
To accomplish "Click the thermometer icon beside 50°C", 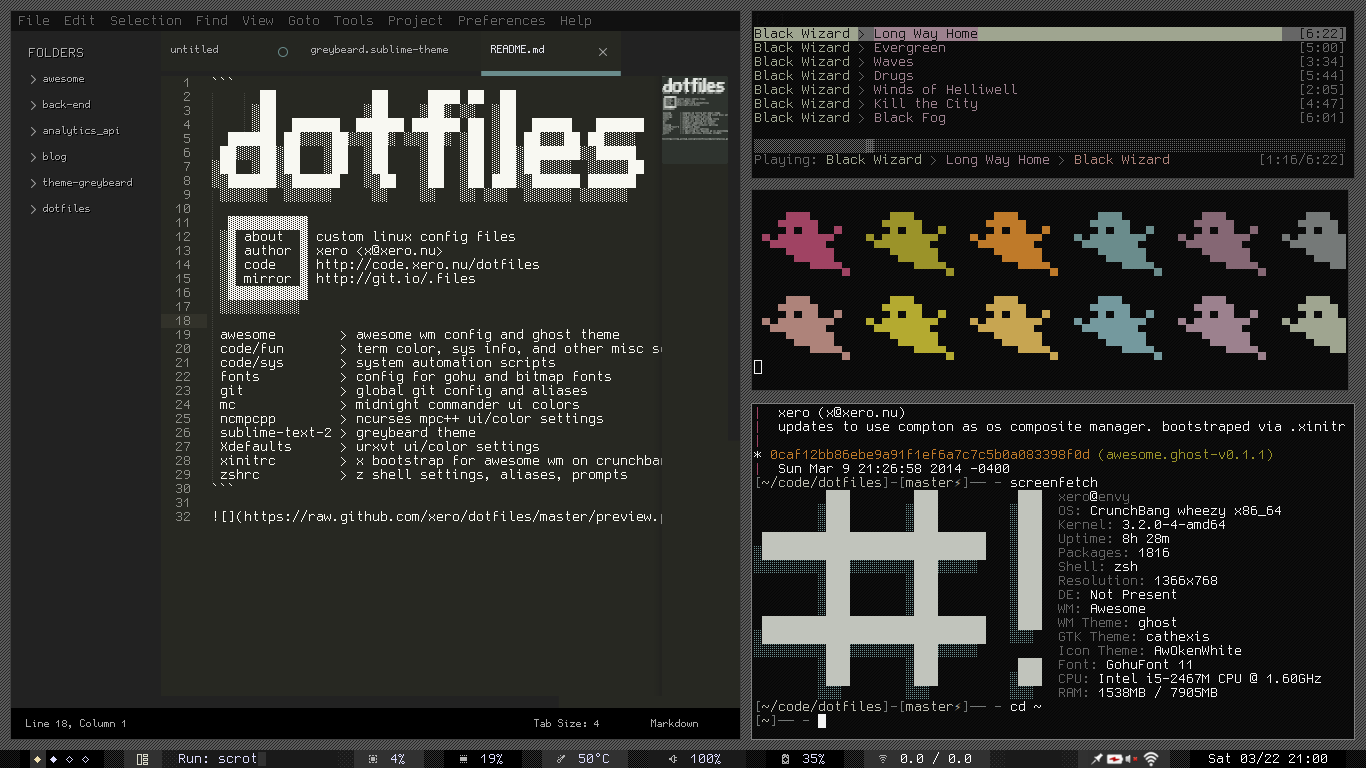I will coord(560,759).
